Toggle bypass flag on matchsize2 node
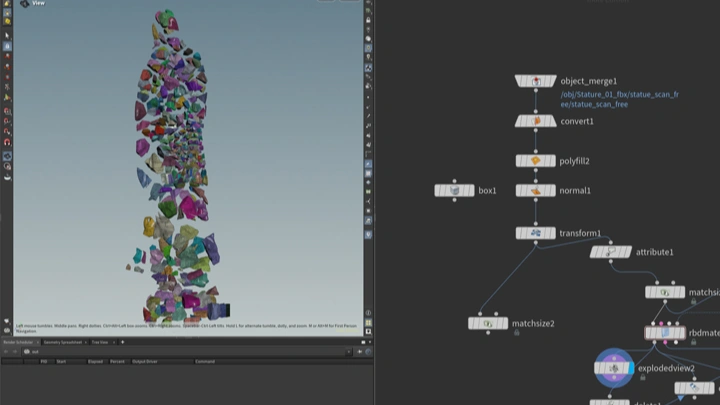Screen dimensions: 720x405 pyautogui.click(x=471, y=324)
